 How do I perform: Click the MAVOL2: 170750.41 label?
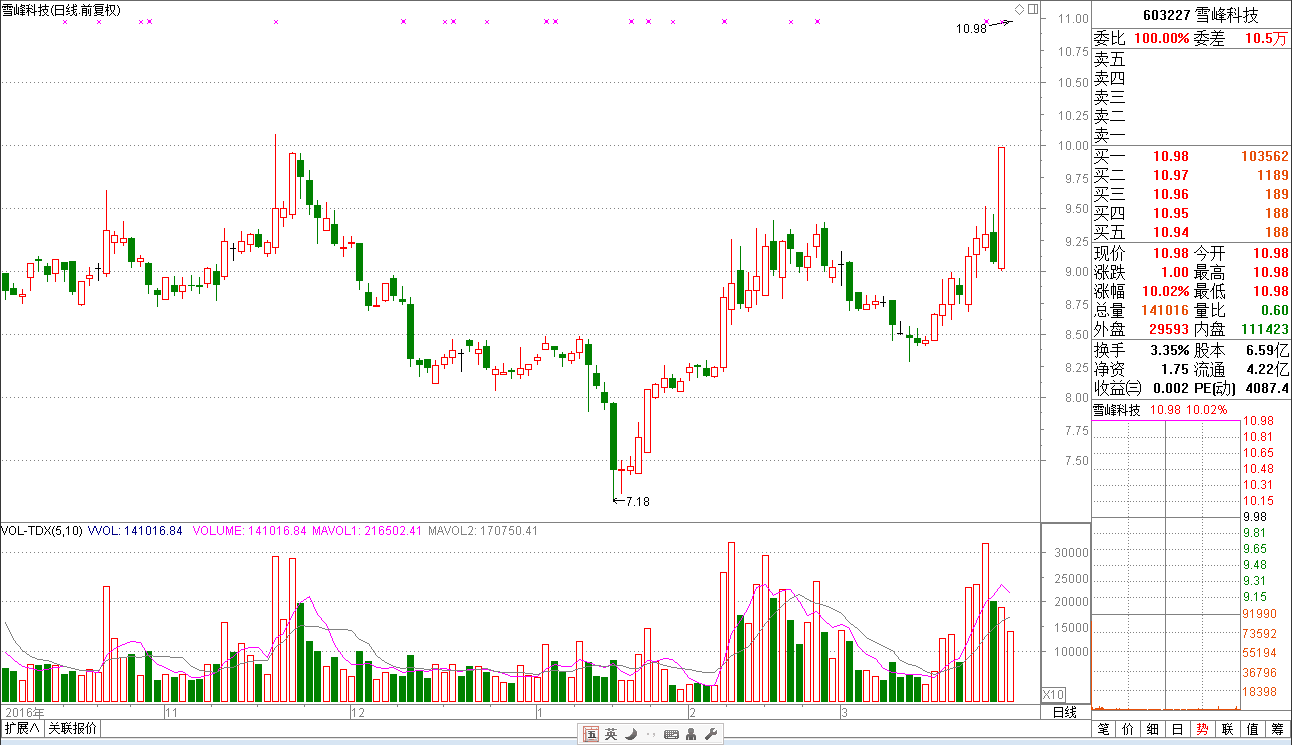(x=483, y=531)
